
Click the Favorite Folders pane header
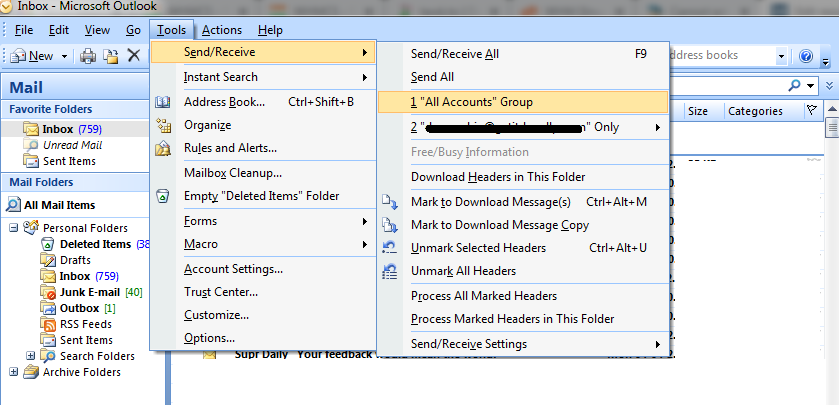75,109
